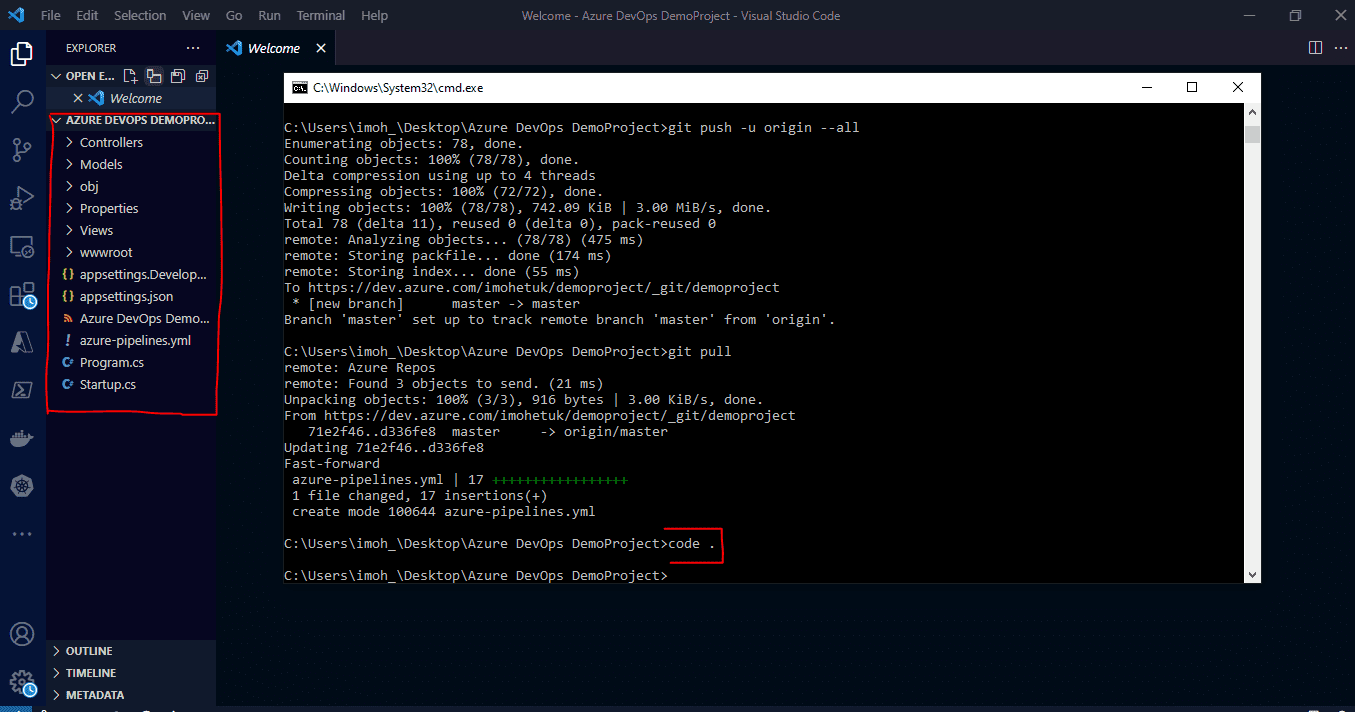
Task: Open the Run menu
Action: (269, 15)
